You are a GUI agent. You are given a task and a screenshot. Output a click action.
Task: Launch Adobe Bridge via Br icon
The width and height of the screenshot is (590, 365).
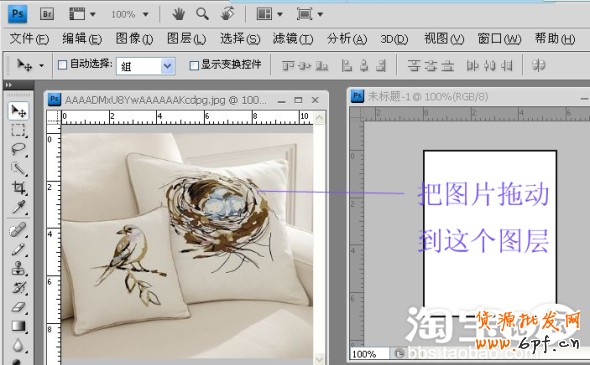click(x=47, y=14)
